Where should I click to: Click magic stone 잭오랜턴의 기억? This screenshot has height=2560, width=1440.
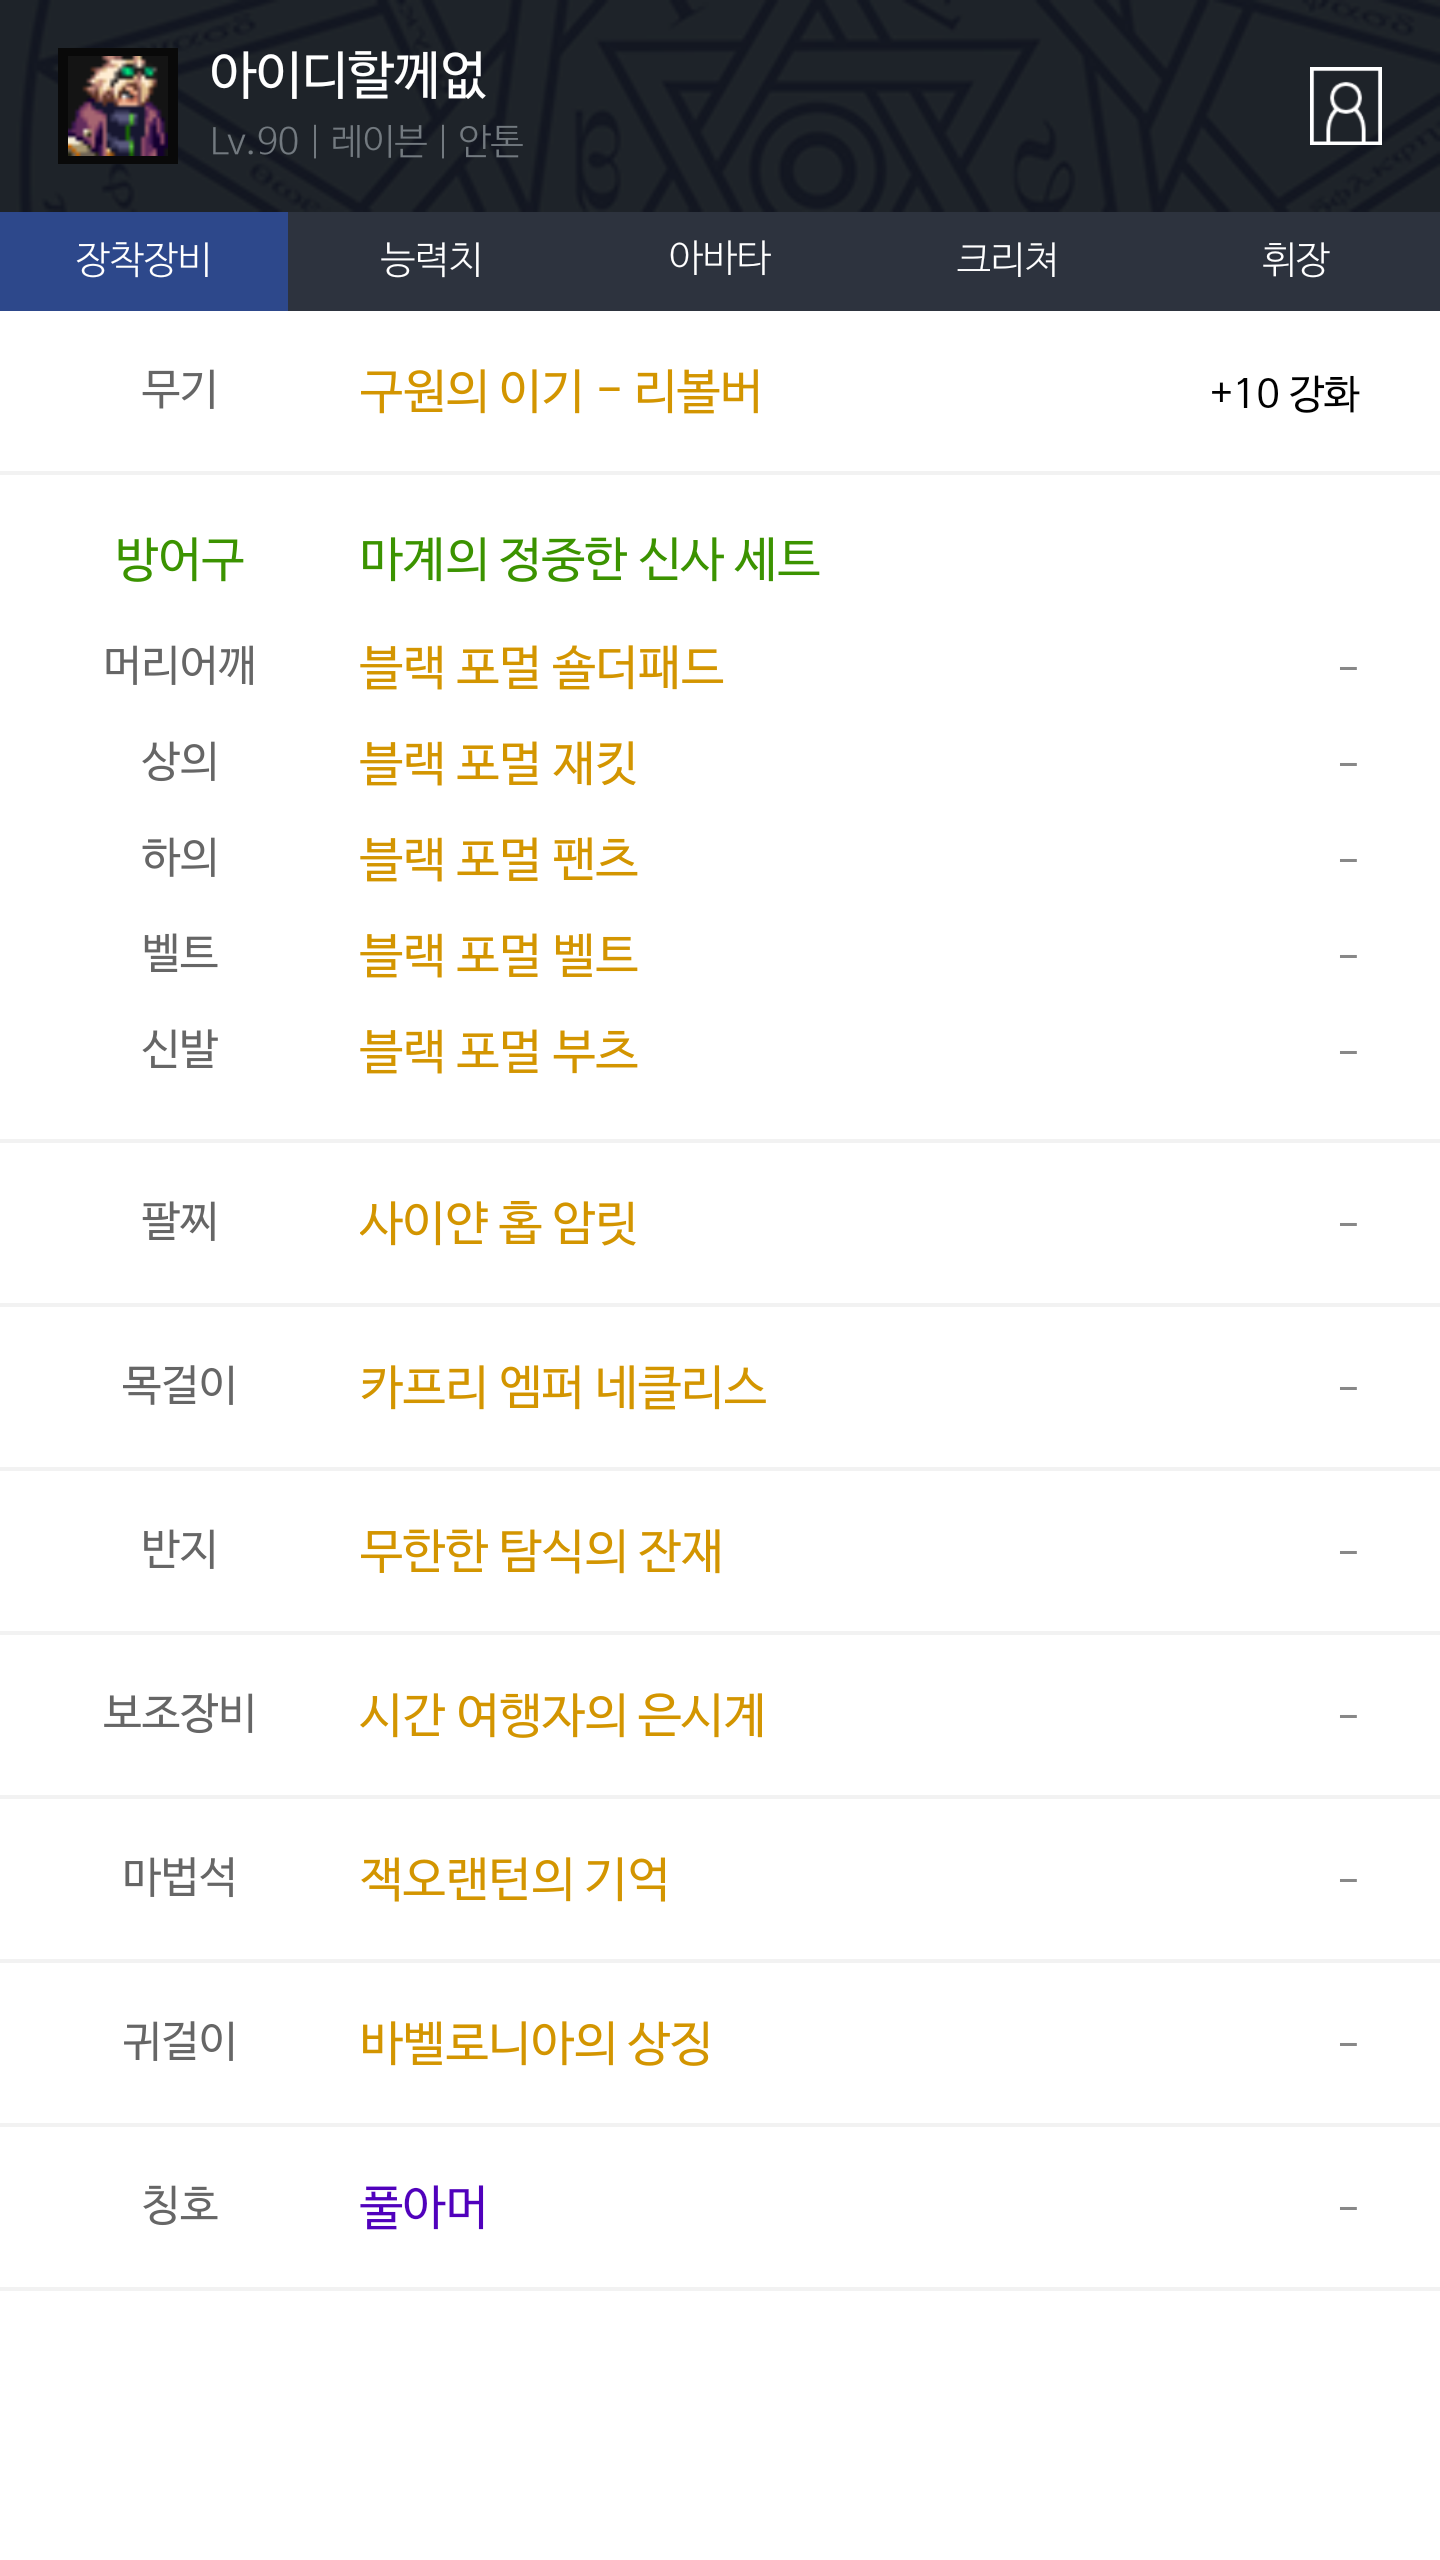[x=514, y=1879]
